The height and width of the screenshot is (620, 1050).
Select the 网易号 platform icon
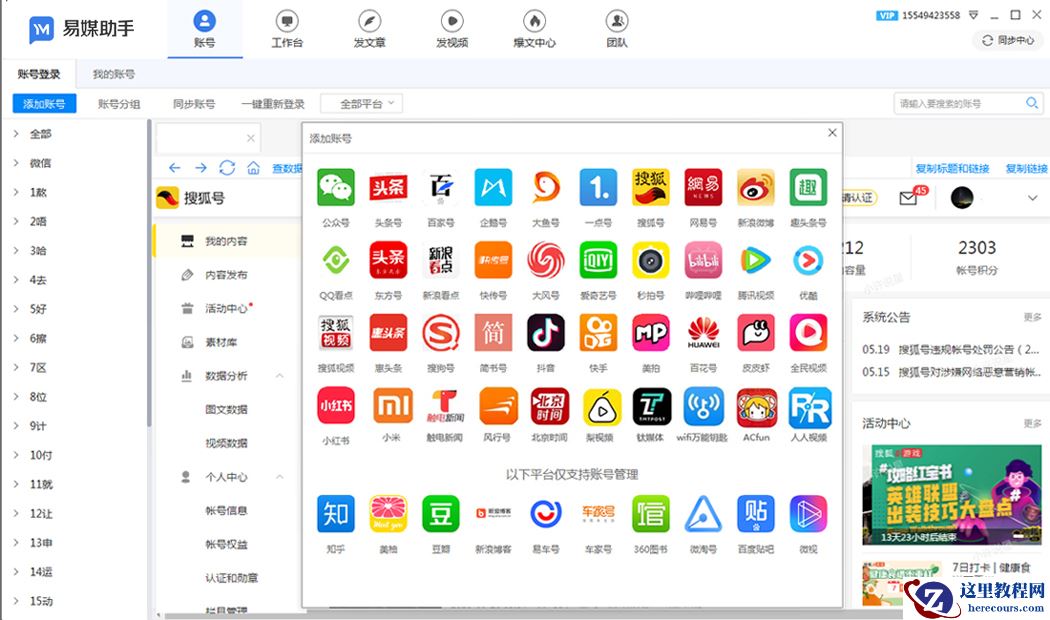703,187
